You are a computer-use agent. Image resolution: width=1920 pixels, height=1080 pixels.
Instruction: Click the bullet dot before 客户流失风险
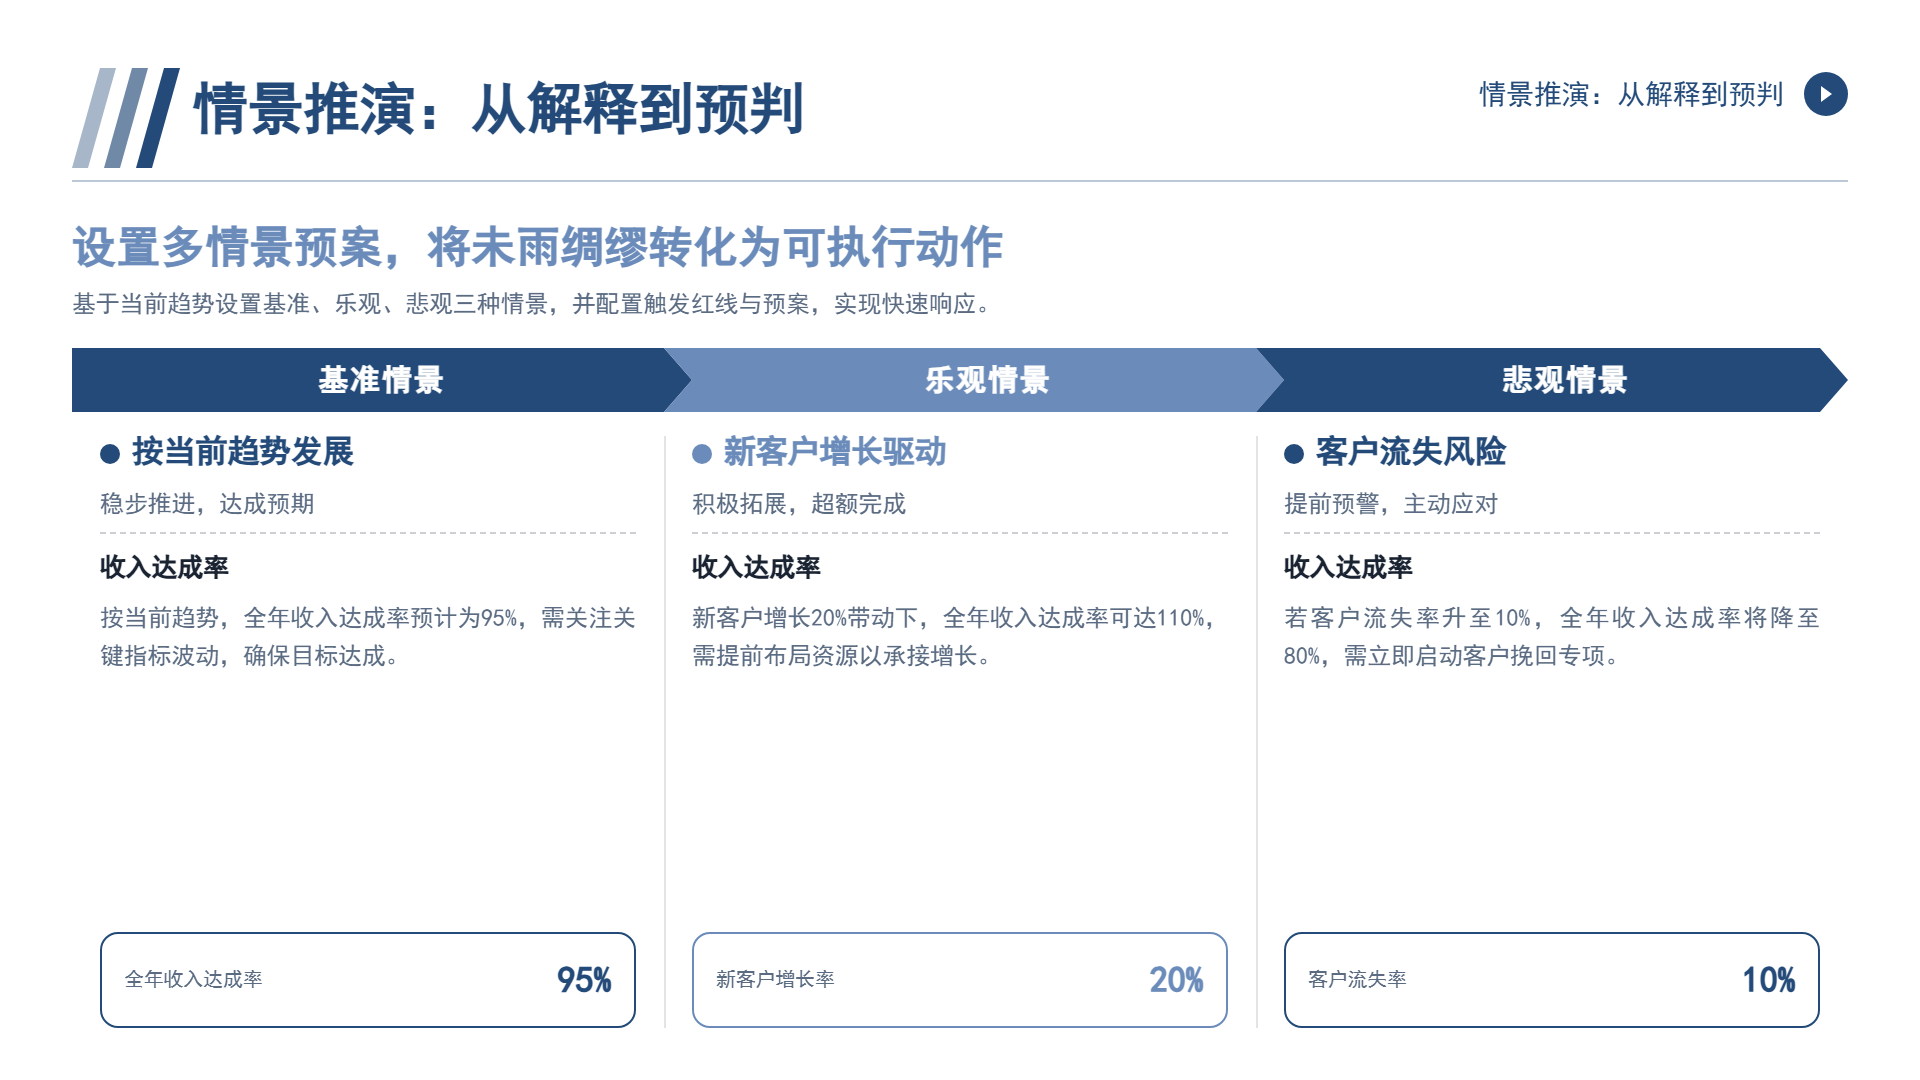pos(1294,454)
